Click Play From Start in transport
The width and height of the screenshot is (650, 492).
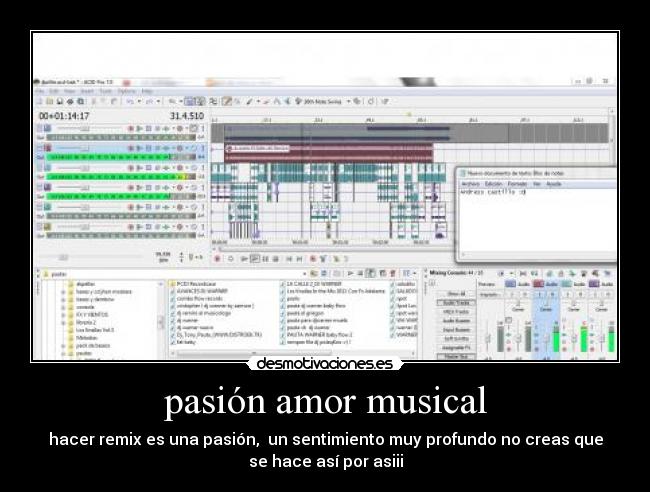[245, 259]
